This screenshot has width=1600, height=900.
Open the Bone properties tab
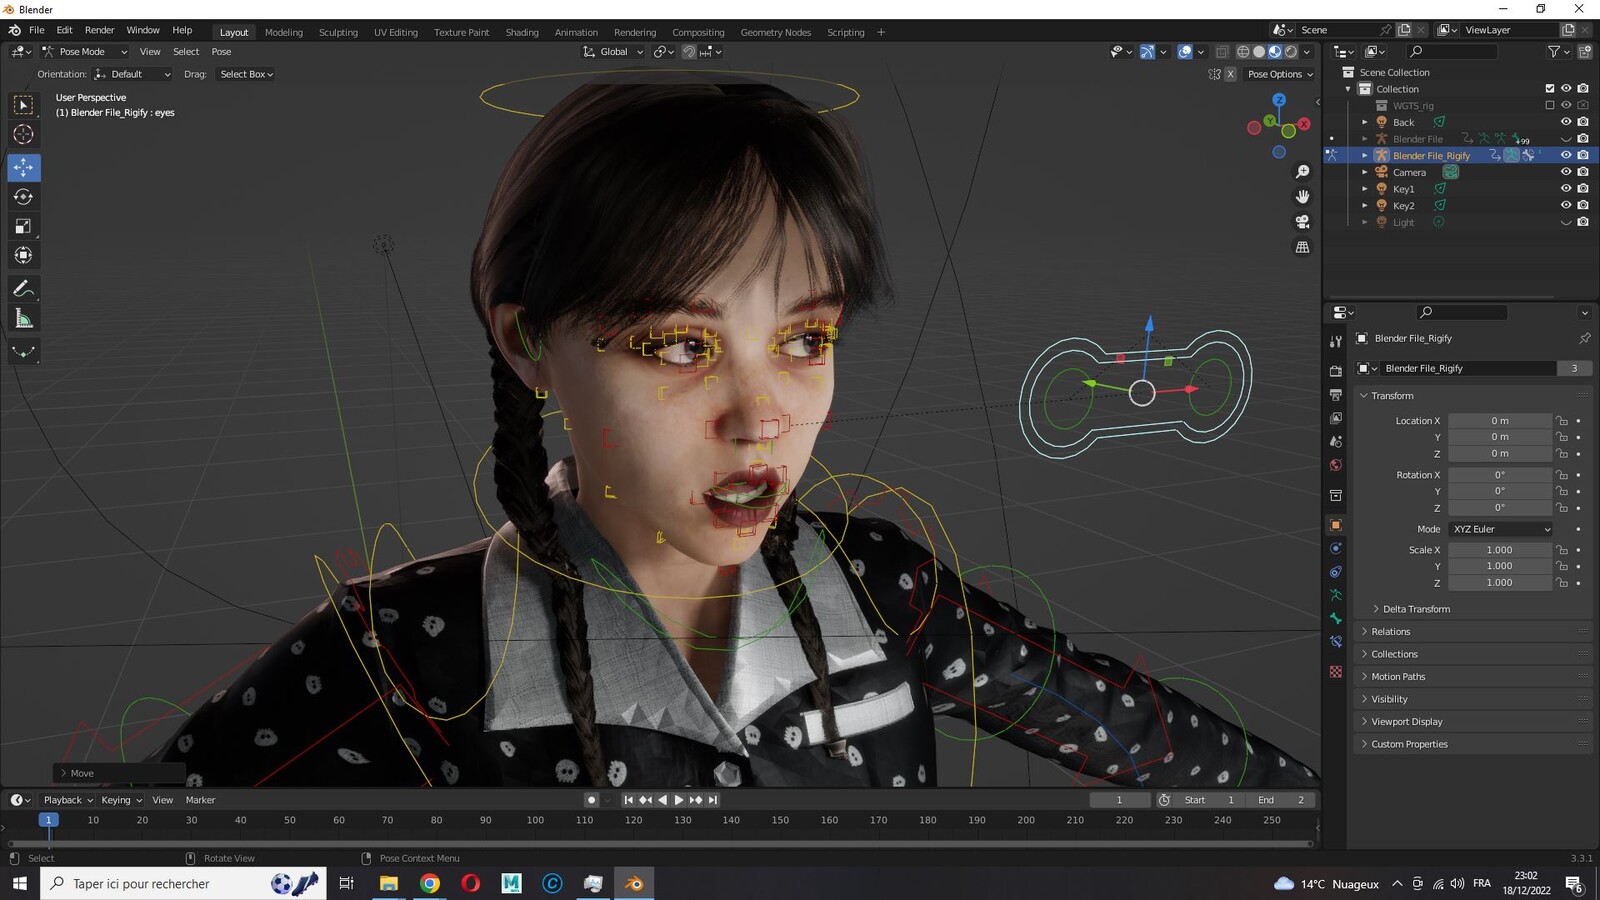(1336, 618)
